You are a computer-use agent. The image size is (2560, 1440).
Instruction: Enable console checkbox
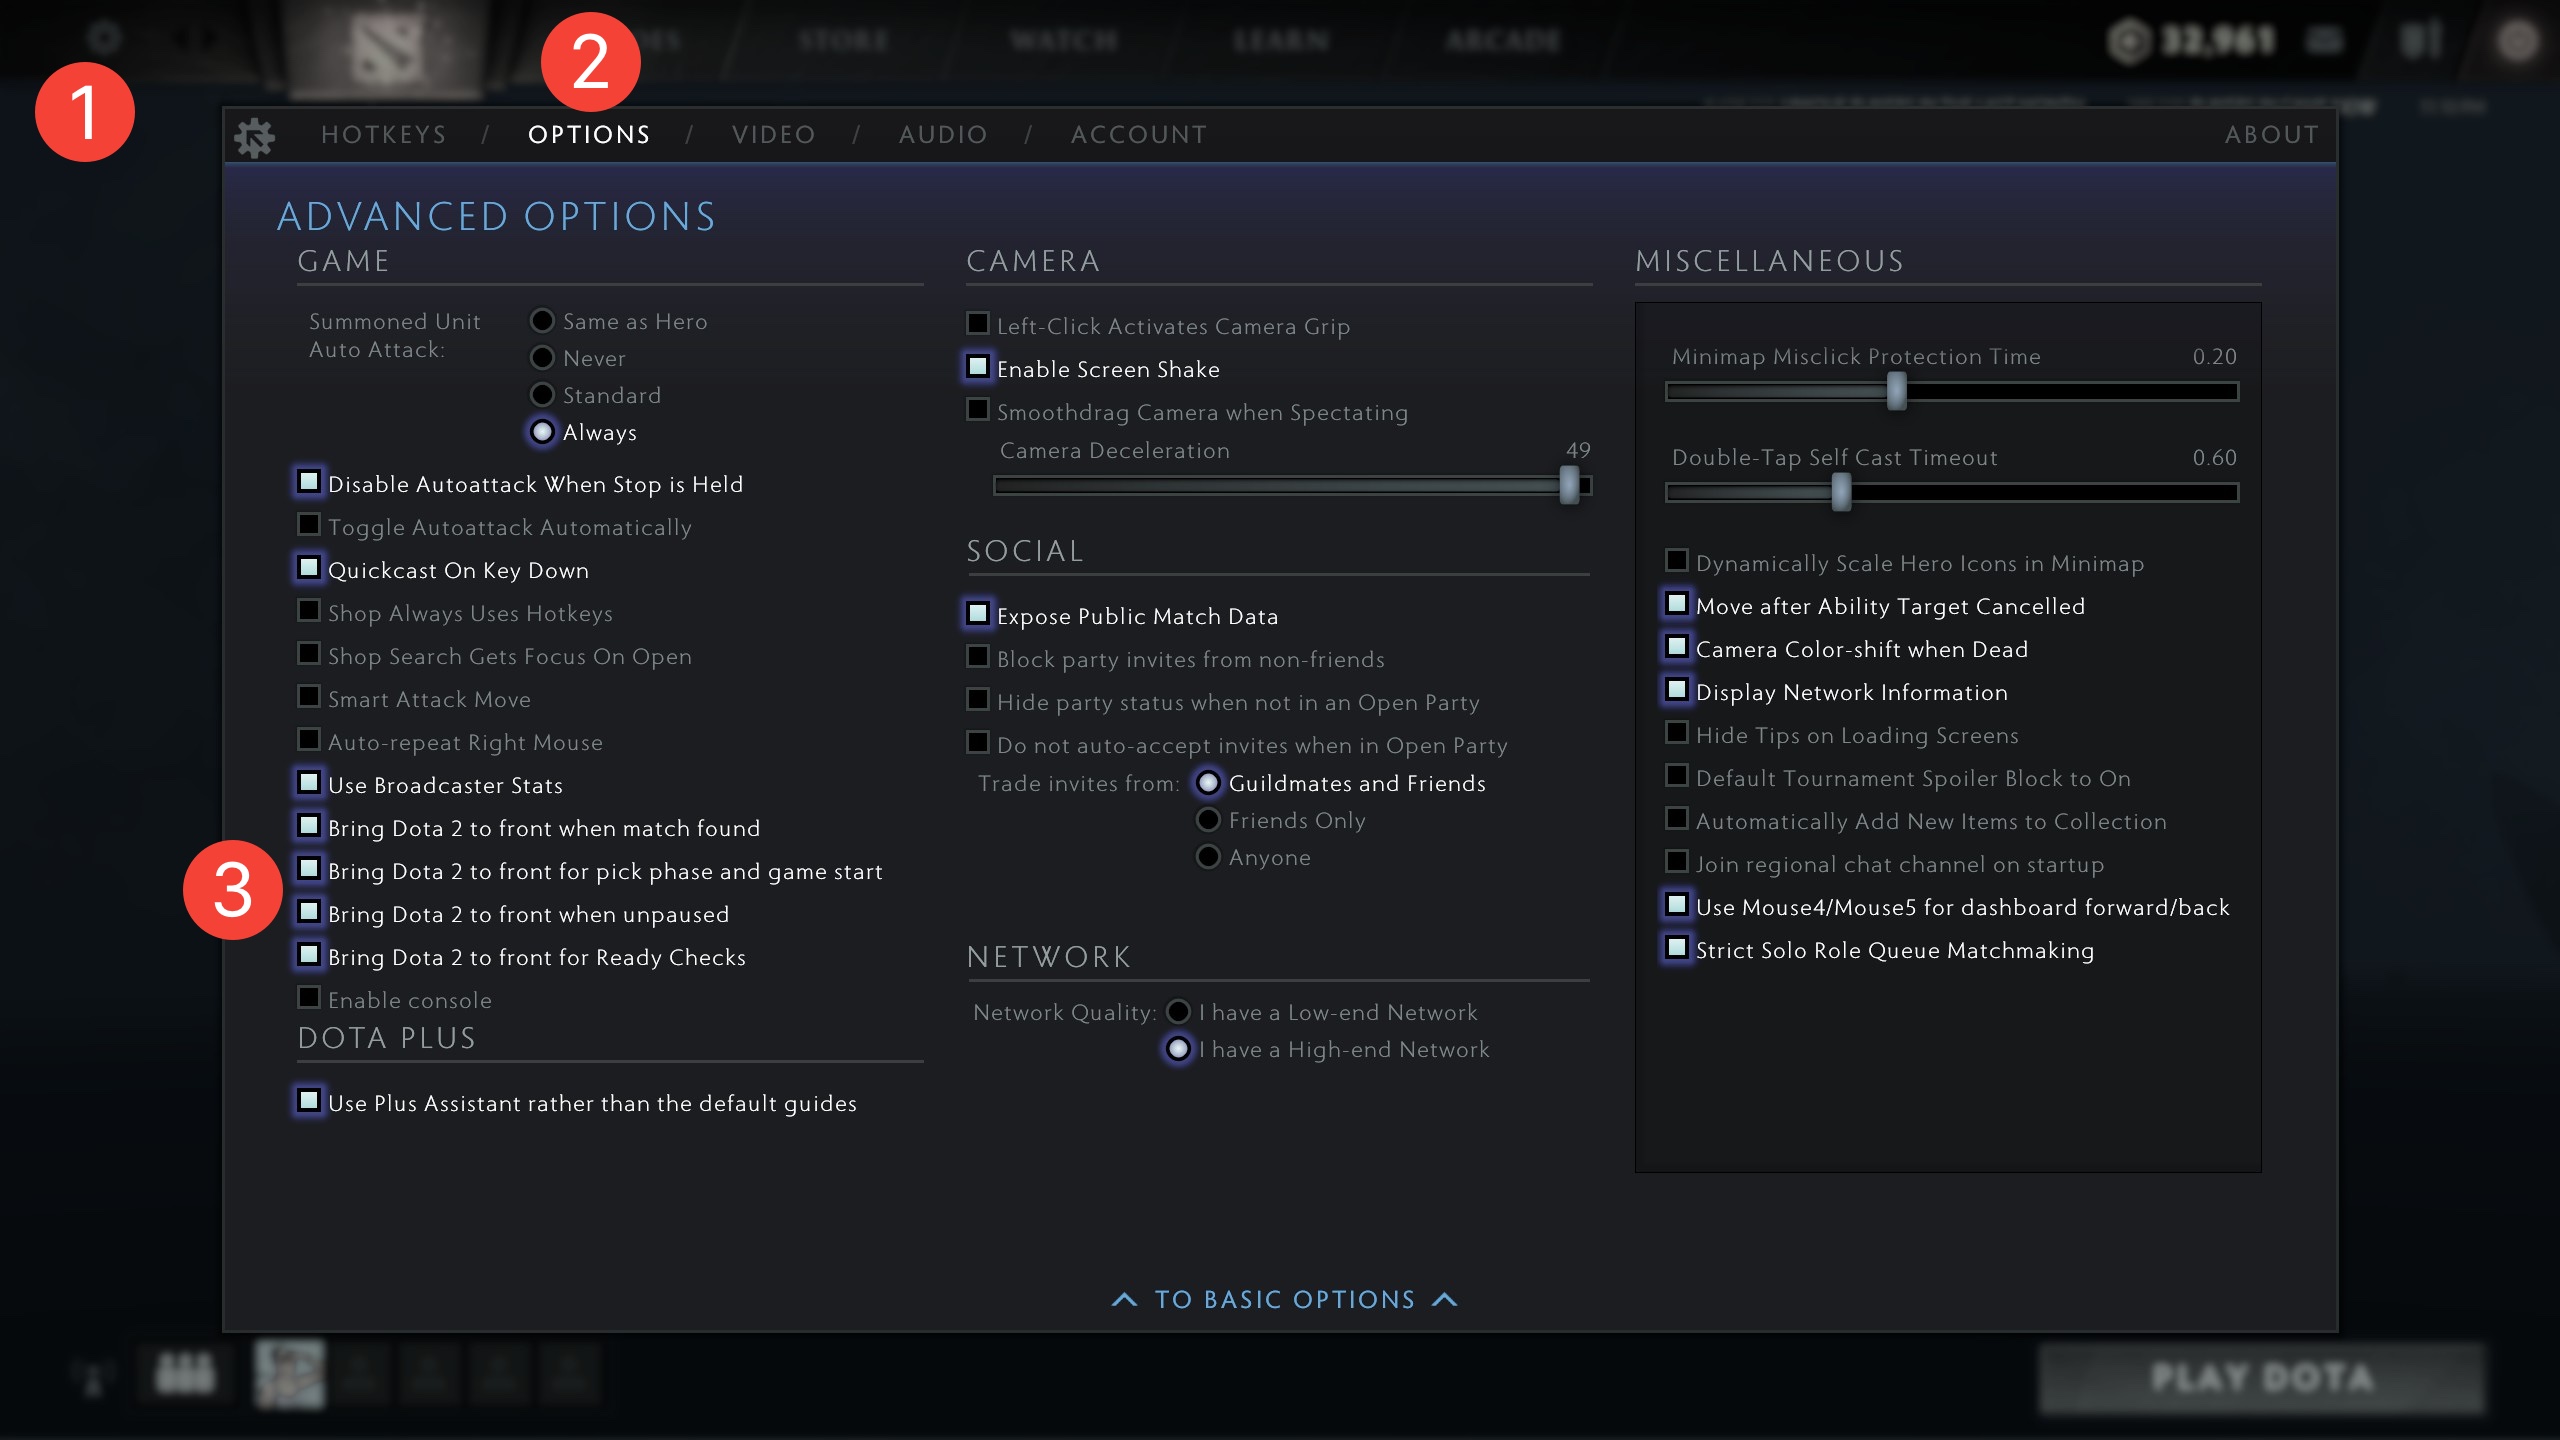(x=309, y=998)
